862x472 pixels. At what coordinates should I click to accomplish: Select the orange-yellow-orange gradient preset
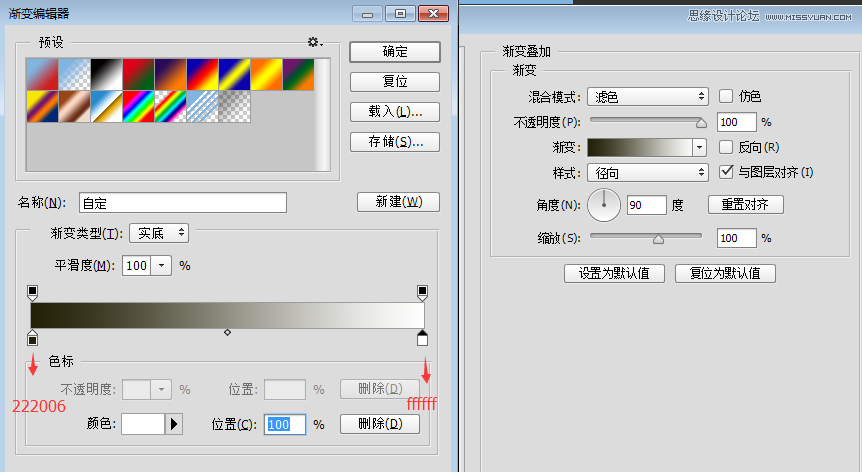pos(267,75)
